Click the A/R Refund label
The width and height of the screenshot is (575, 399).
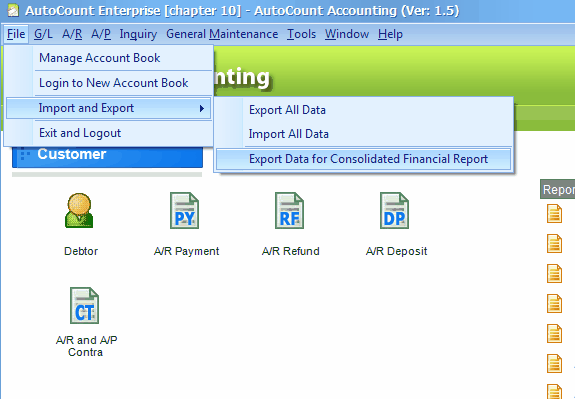[x=290, y=251]
